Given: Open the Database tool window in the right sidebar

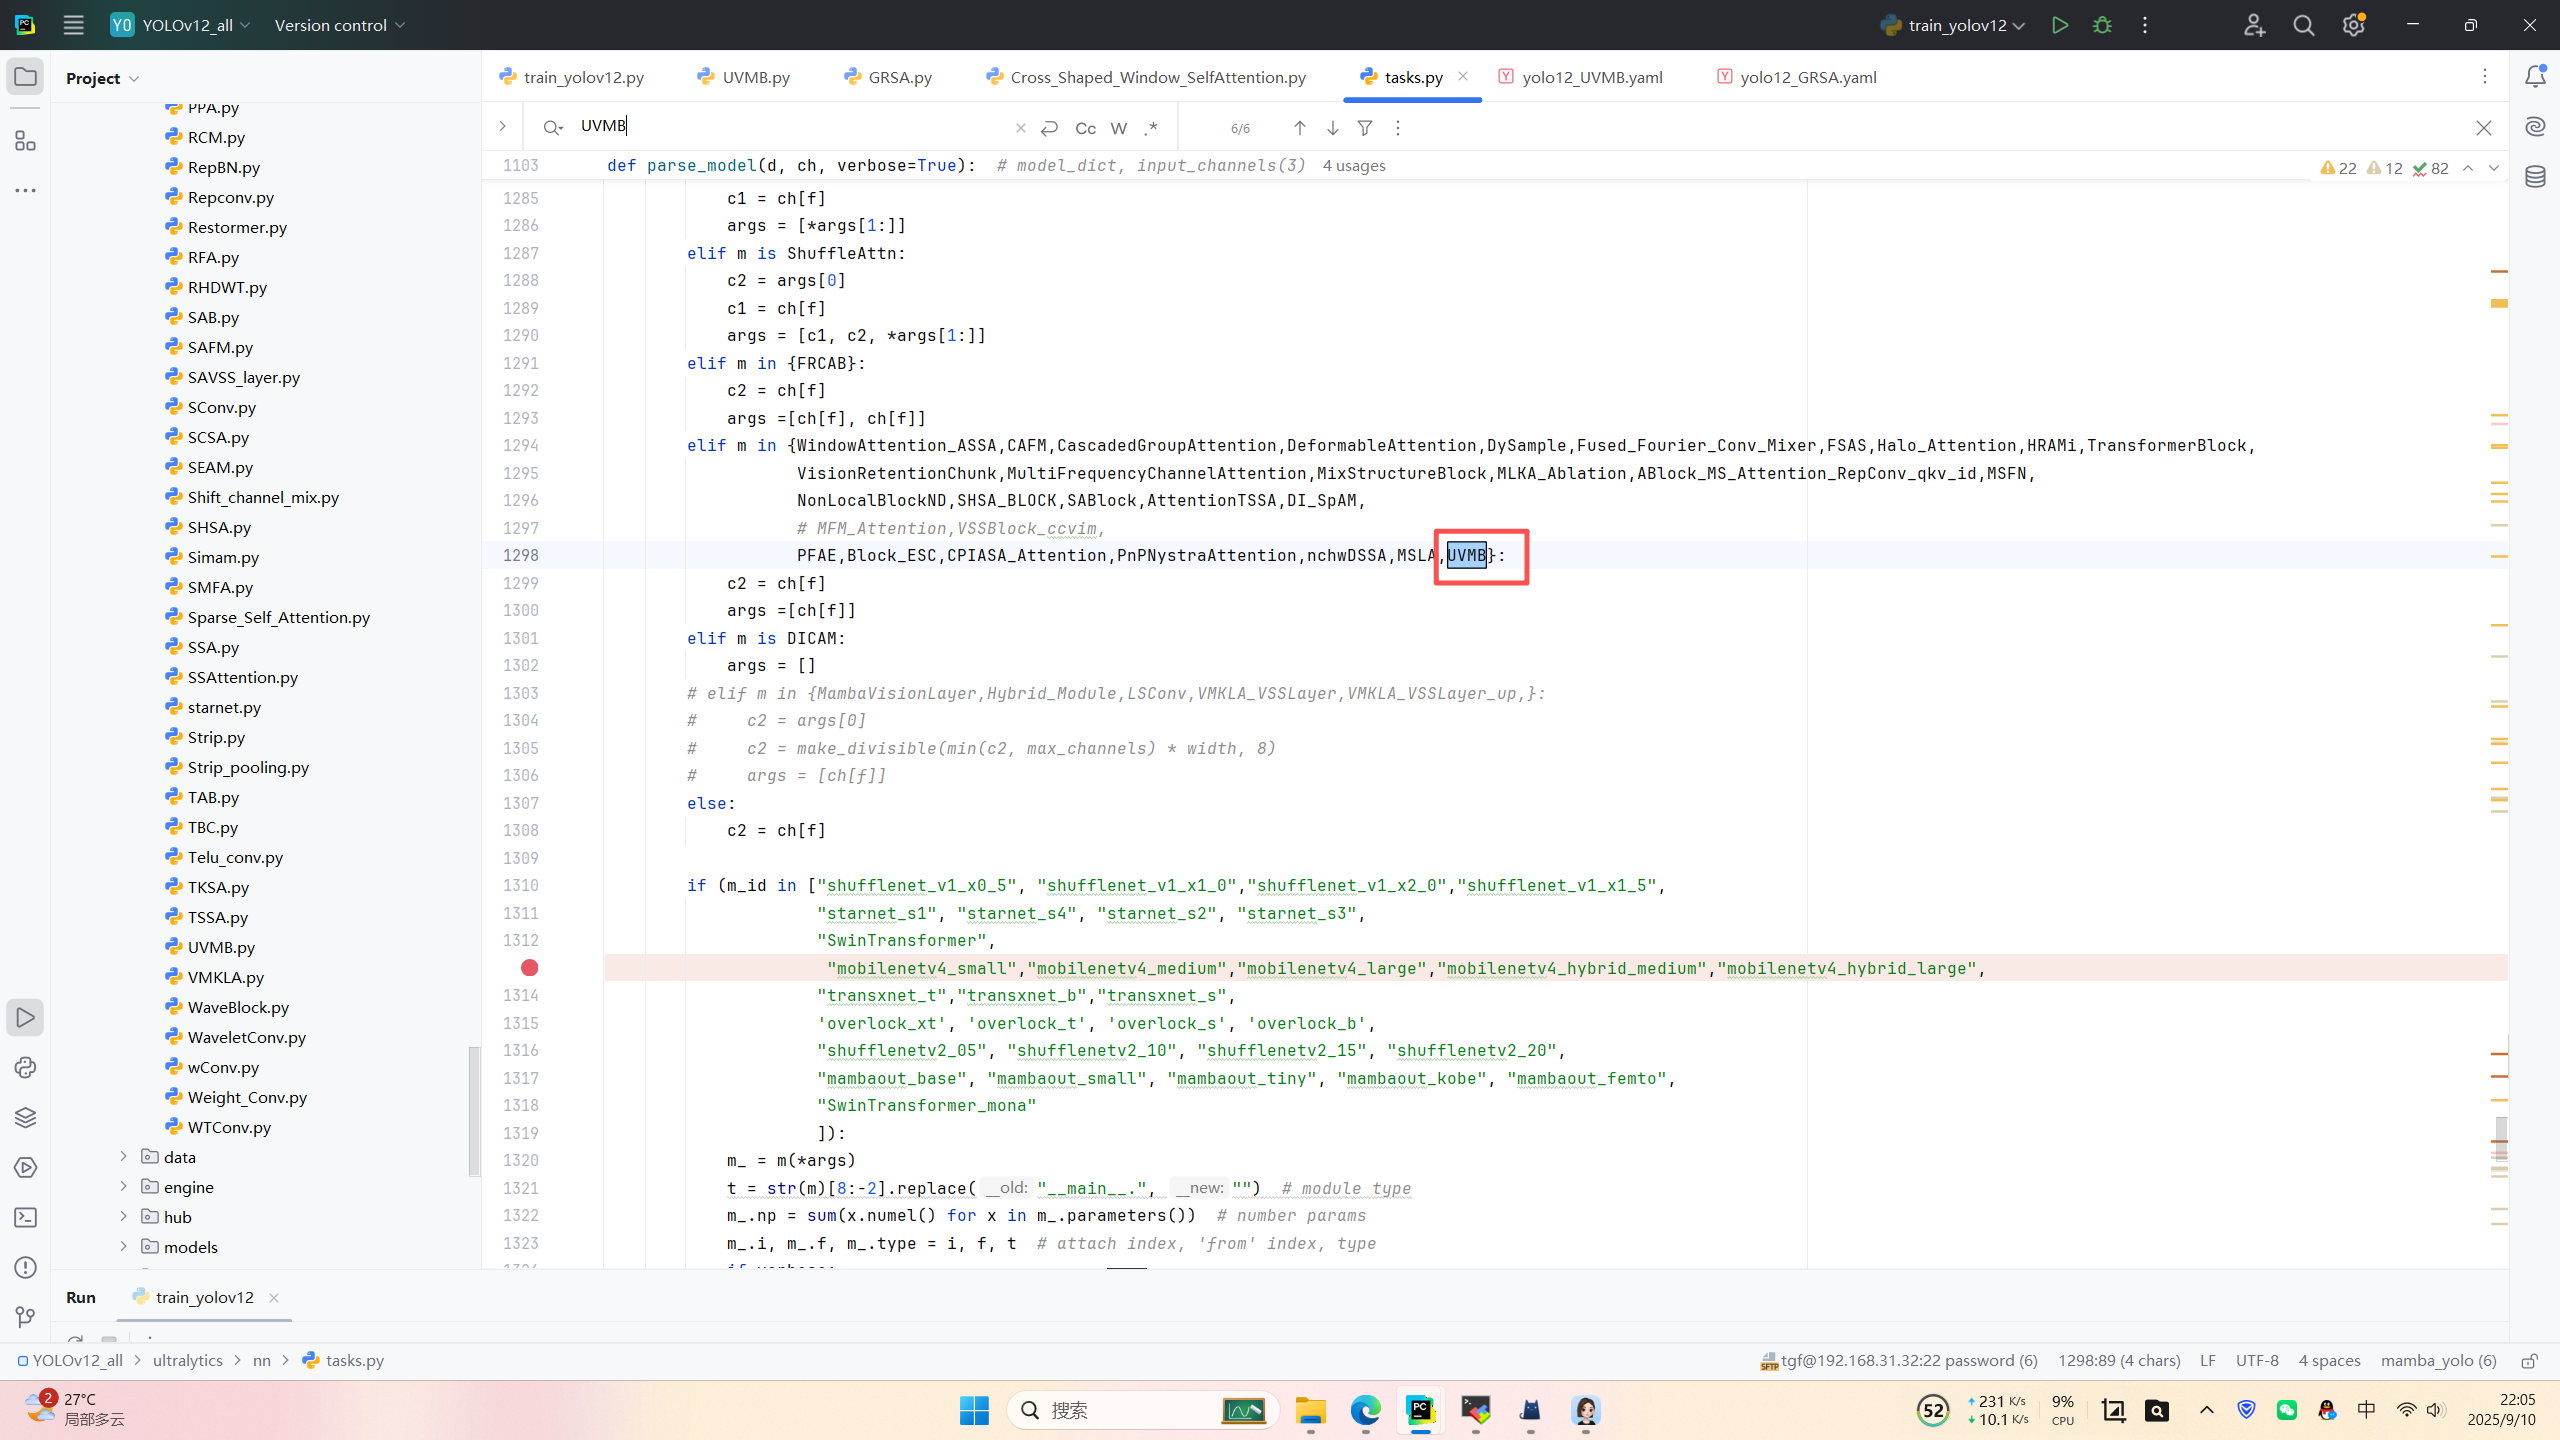Looking at the screenshot, I should click(2535, 177).
